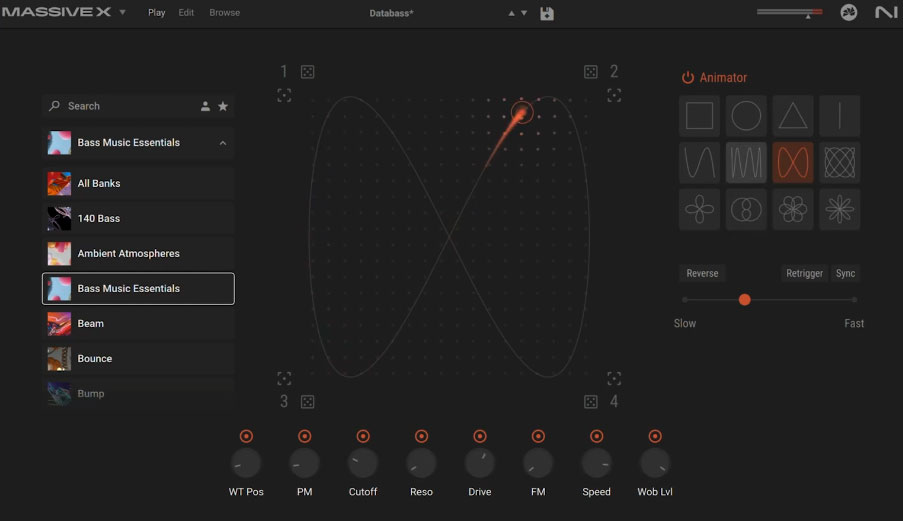
Task: Toggle the Animator power button
Action: [688, 78]
